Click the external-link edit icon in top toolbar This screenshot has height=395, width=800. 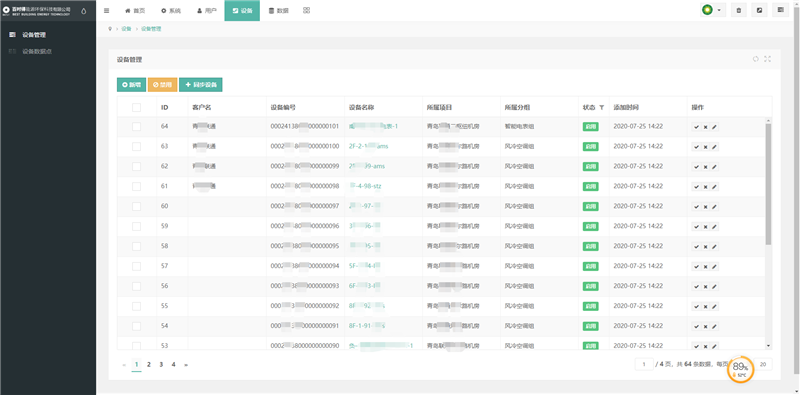tap(760, 10)
